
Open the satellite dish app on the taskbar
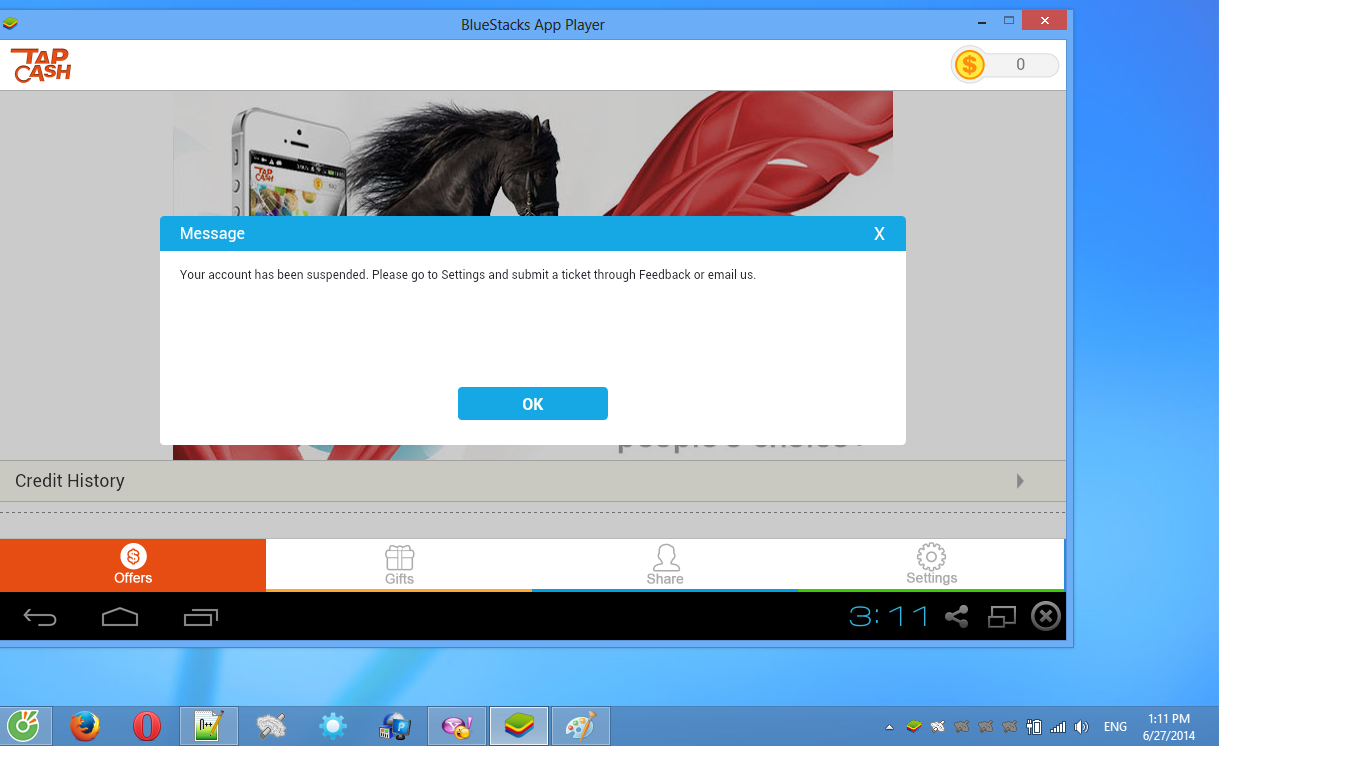(x=271, y=727)
